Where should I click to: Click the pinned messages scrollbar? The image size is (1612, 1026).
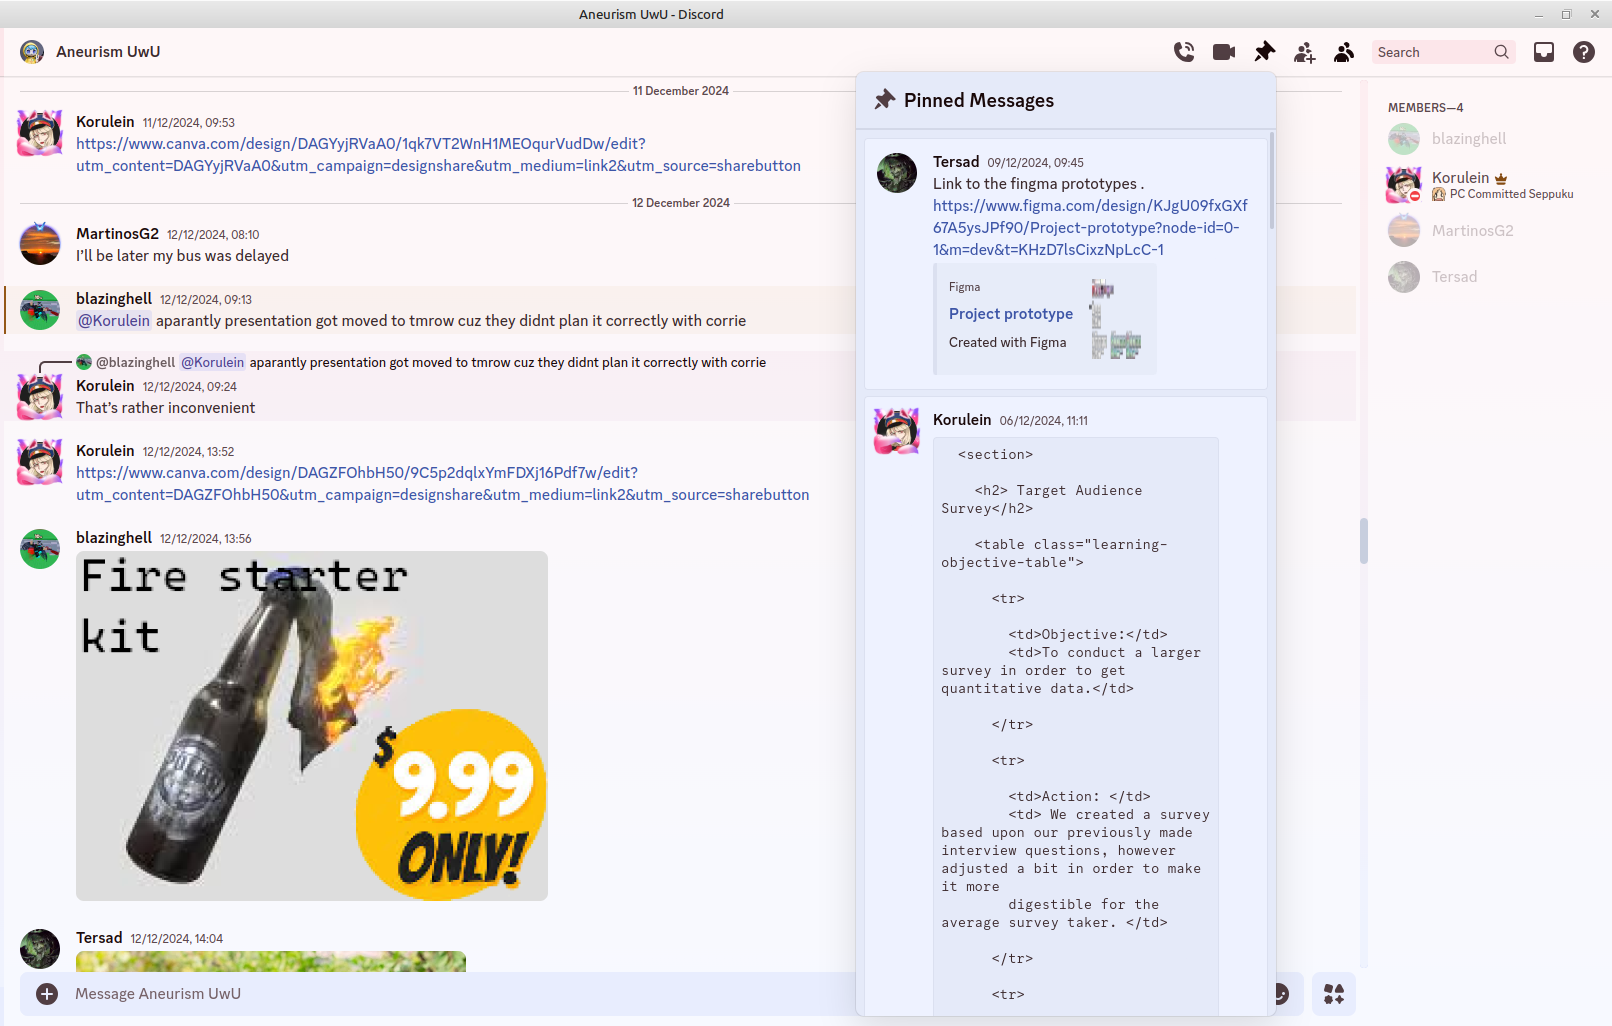[1271, 180]
